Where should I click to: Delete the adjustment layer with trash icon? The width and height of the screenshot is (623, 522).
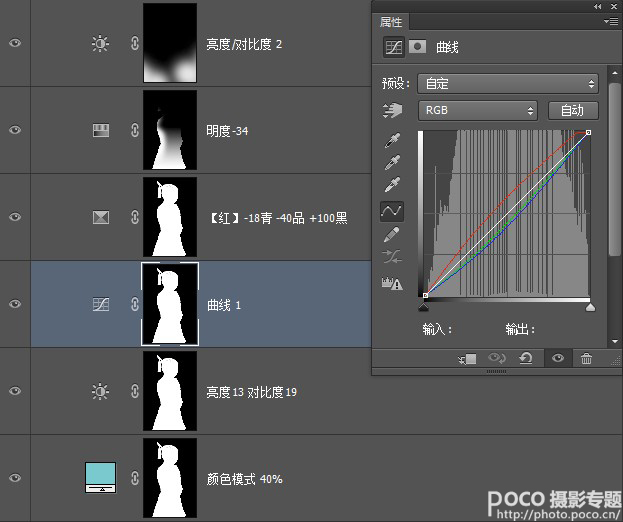586,358
